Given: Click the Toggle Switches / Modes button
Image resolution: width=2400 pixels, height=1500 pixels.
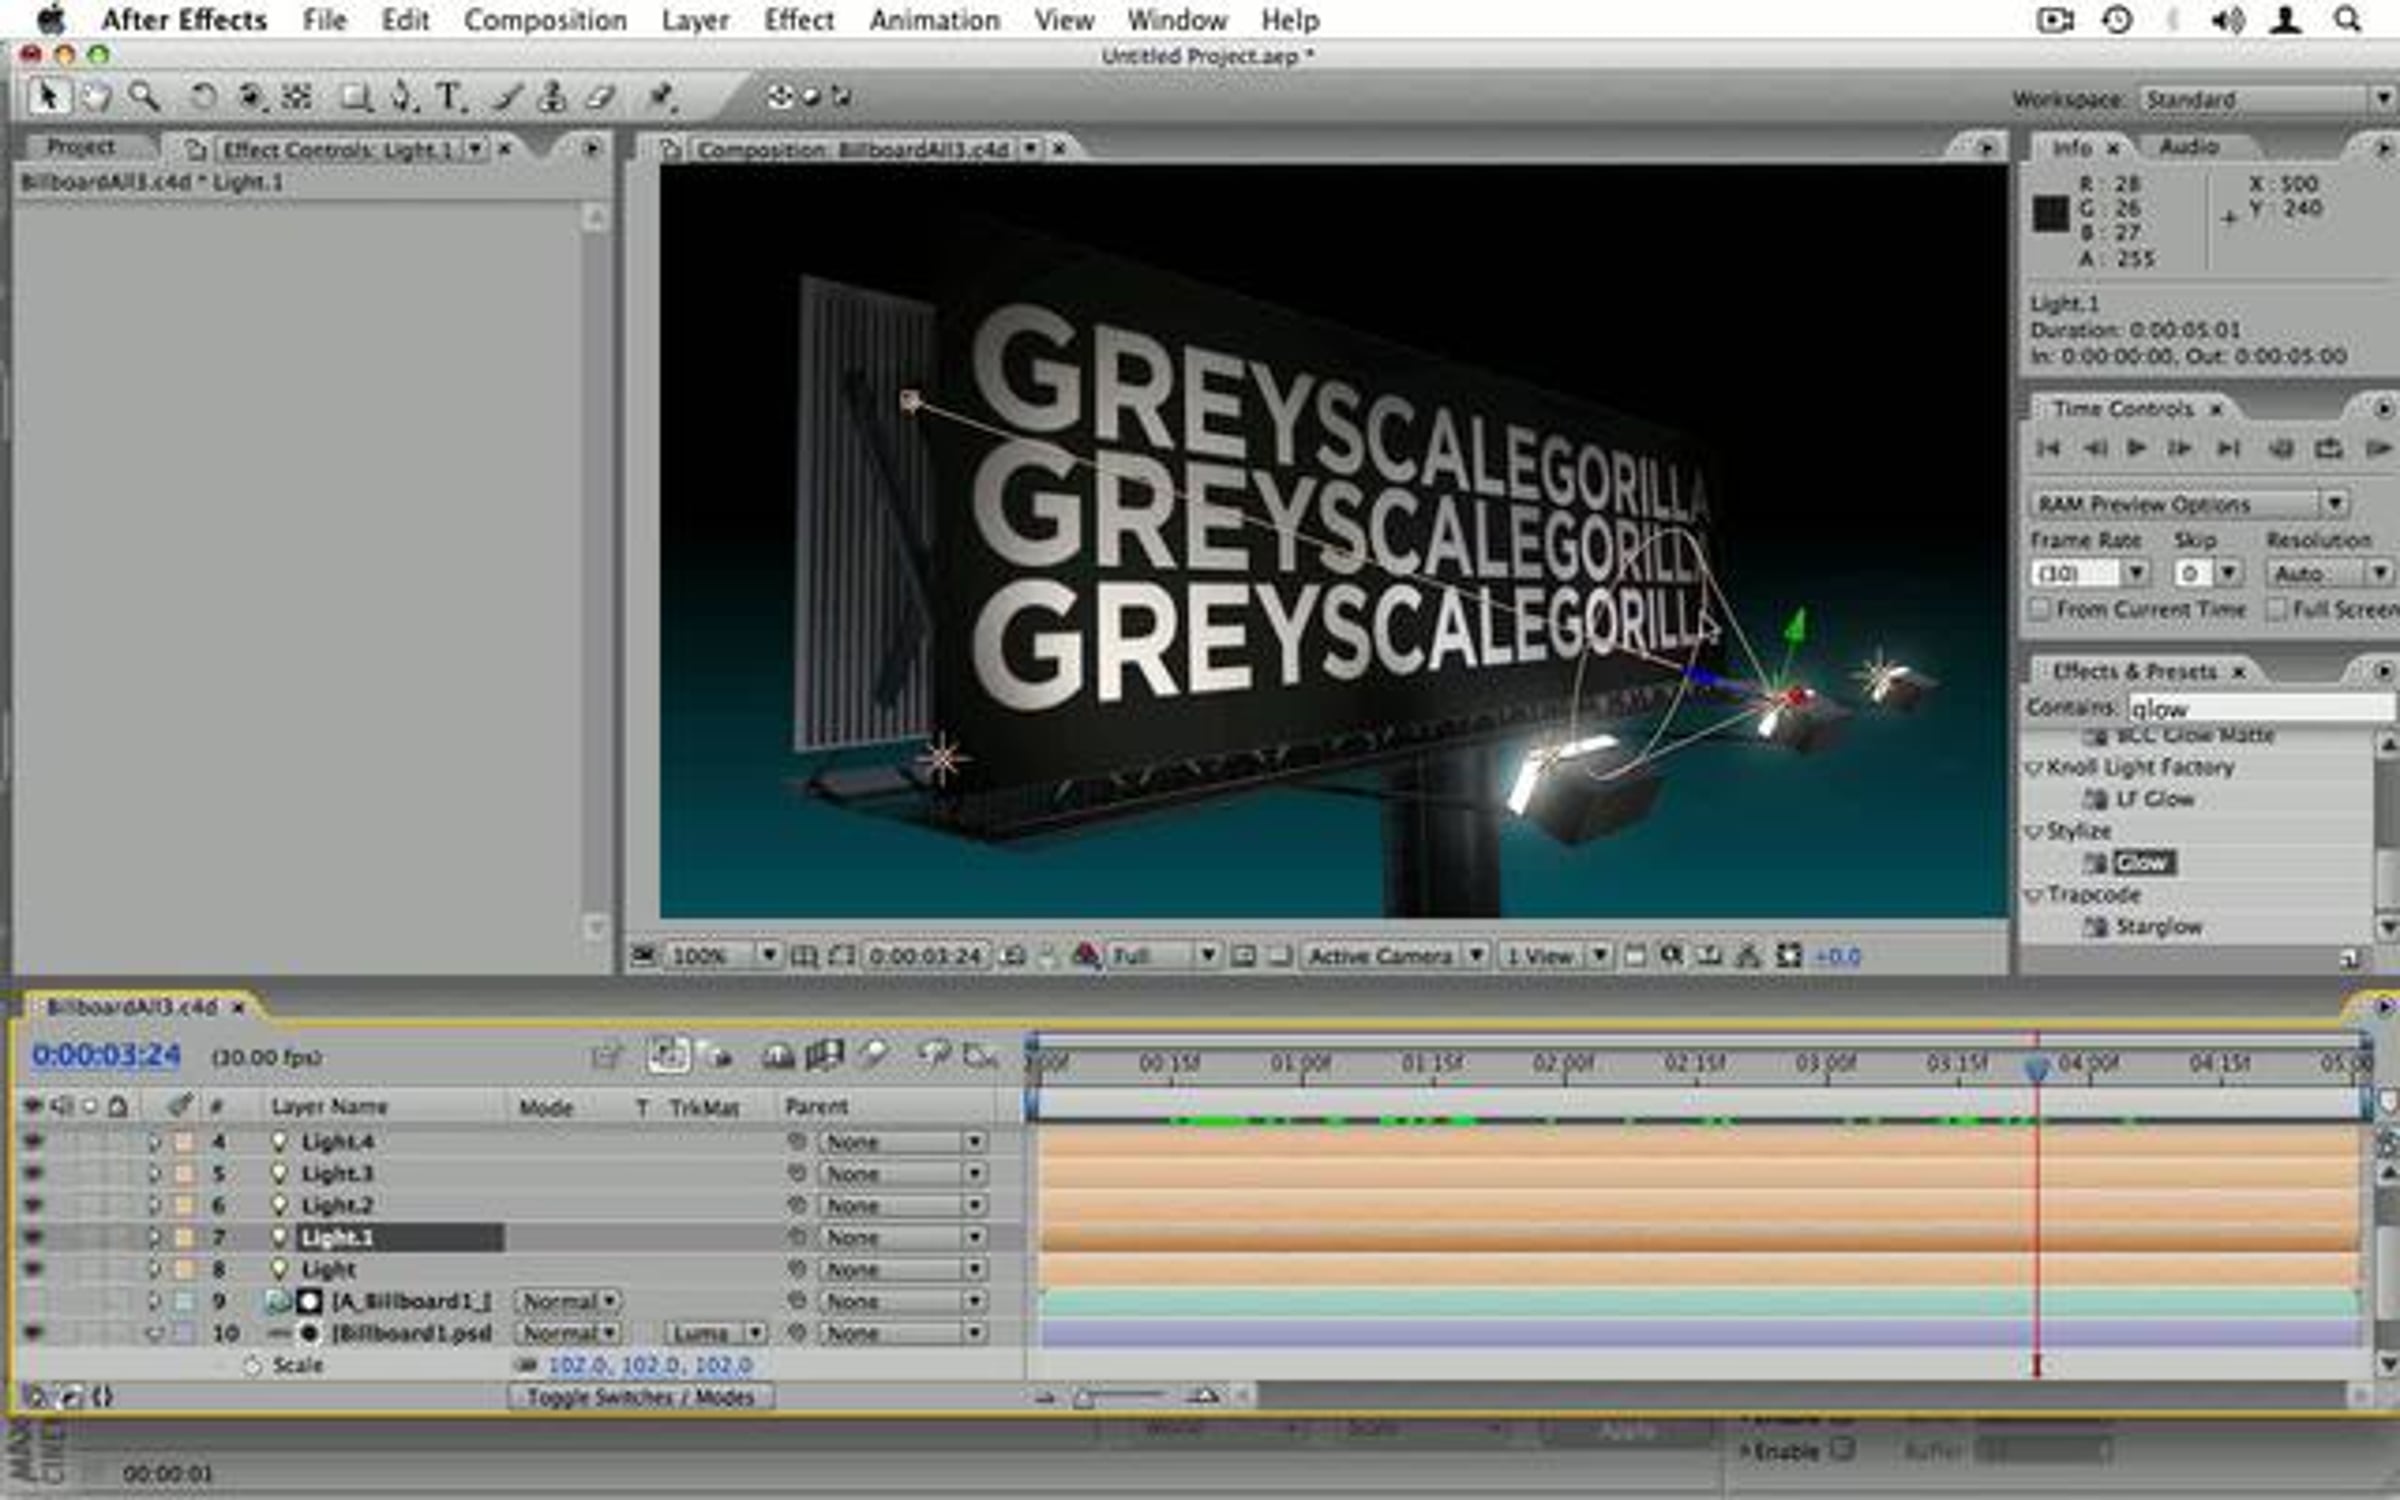Looking at the screenshot, I should (x=641, y=1397).
